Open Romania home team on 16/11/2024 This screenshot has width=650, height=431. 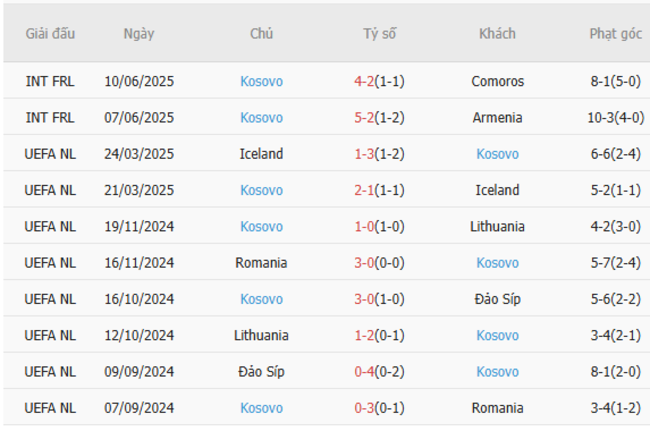[261, 262]
